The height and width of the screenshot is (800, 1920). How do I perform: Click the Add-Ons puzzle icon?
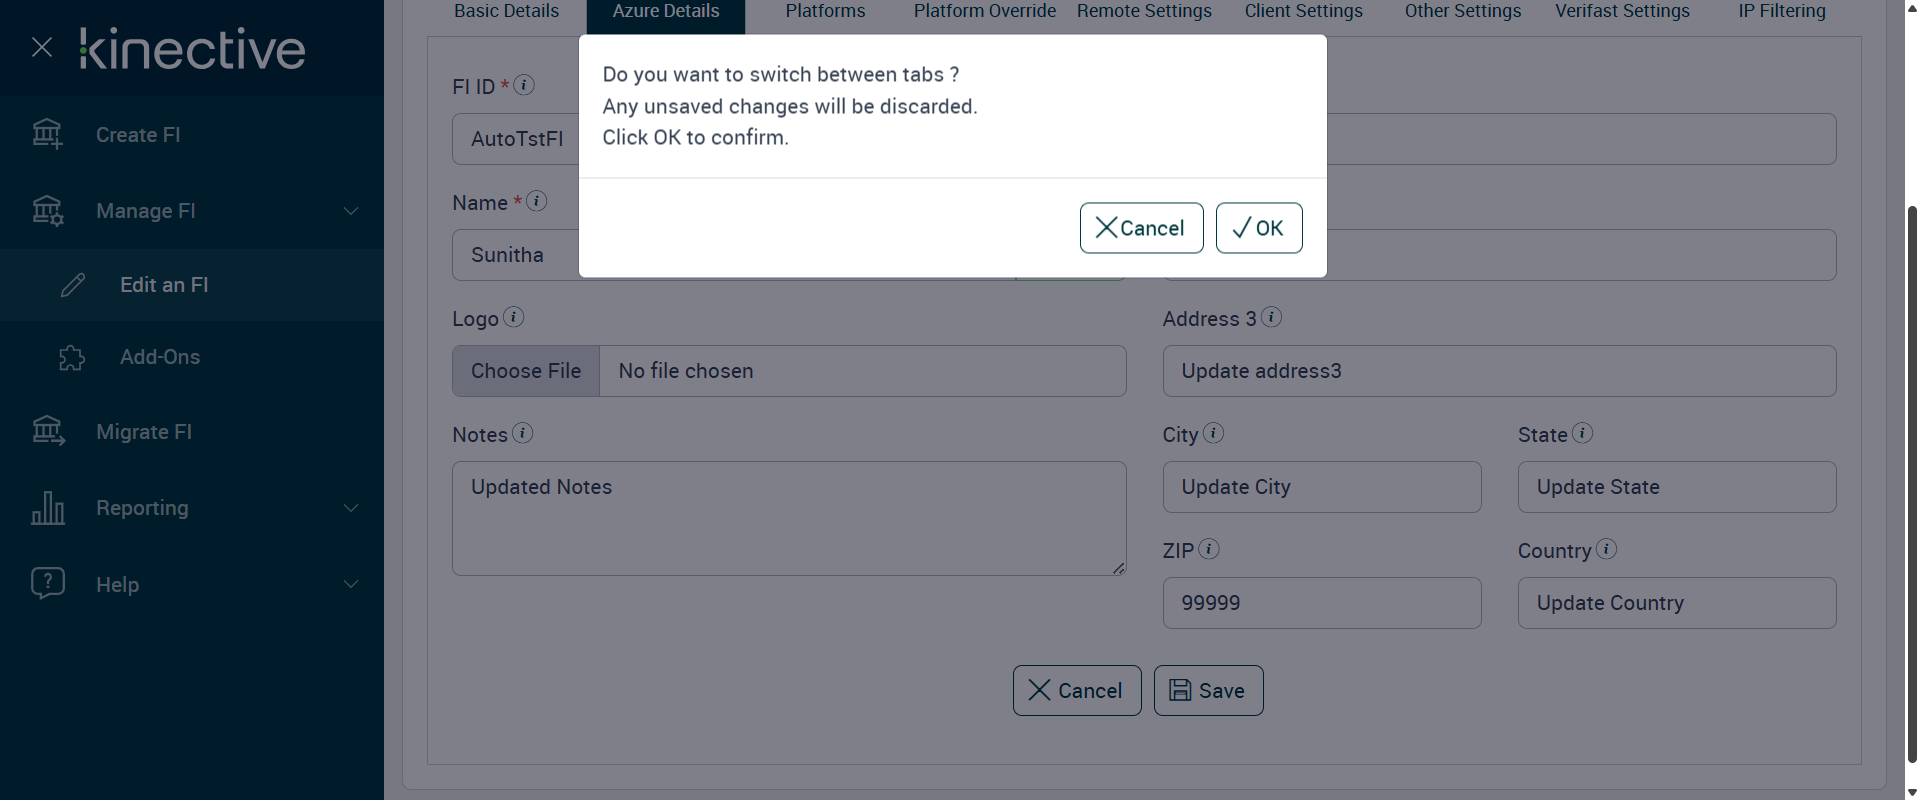click(x=72, y=357)
